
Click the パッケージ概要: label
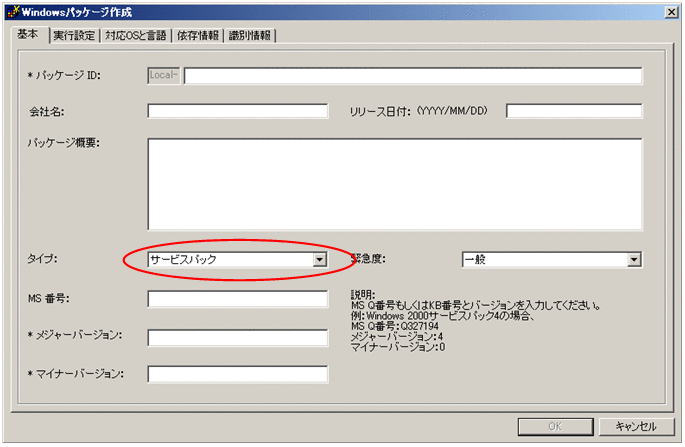[x=64, y=143]
